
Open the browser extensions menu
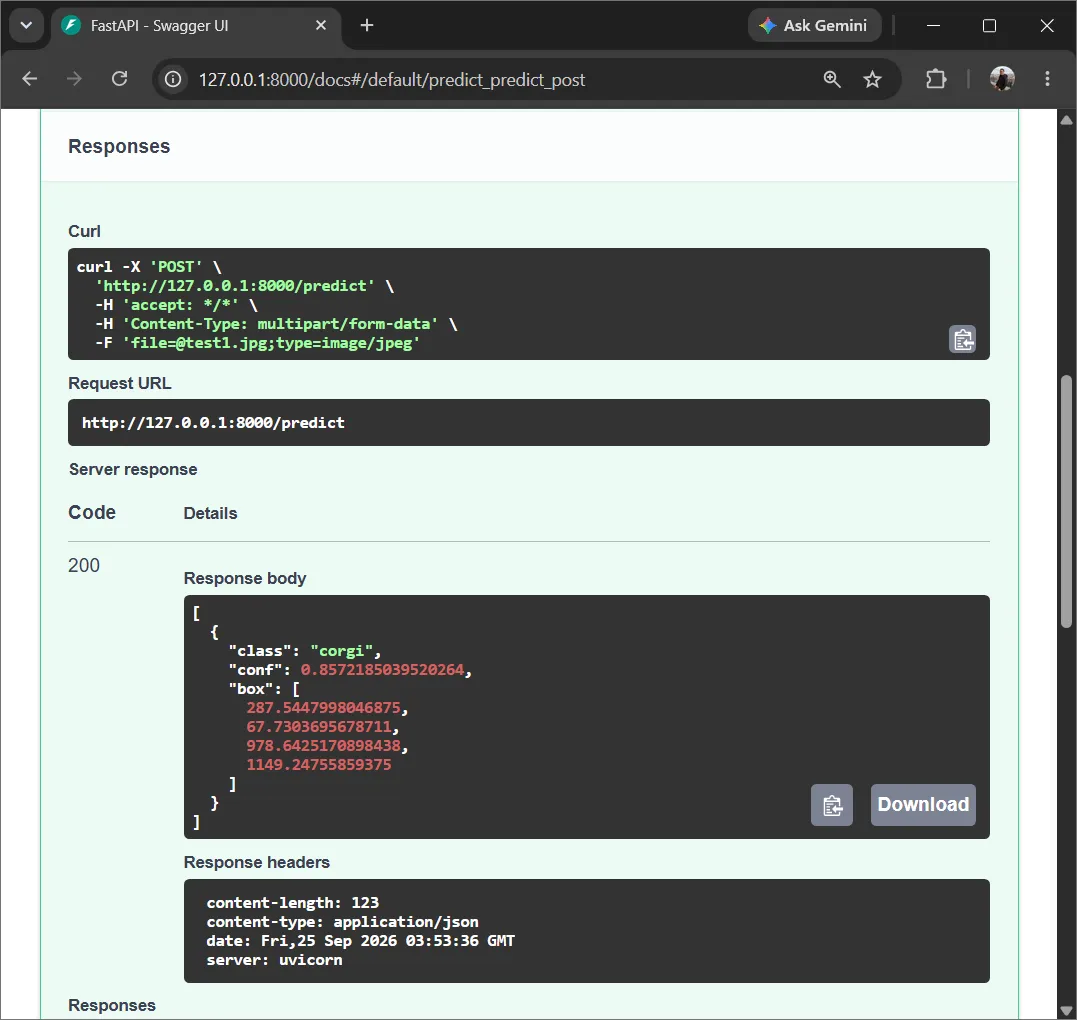[936, 80]
